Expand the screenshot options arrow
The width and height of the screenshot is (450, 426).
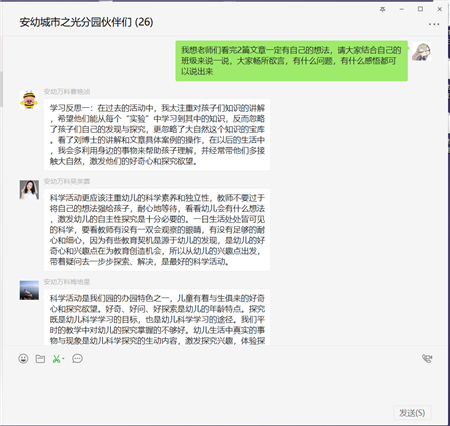coord(63,359)
